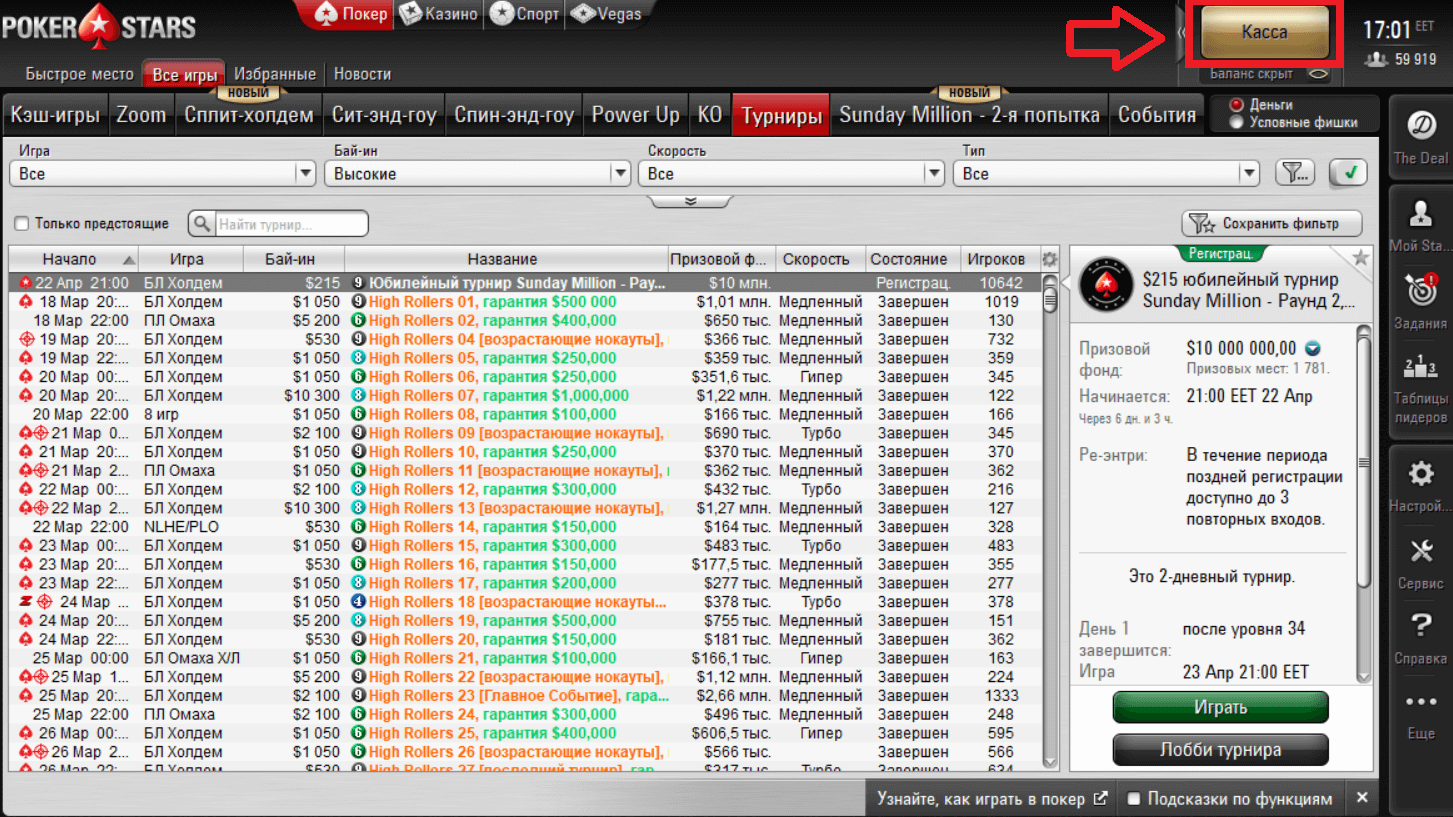Open The Deal from sidebar
The height and width of the screenshot is (817, 1453).
(1420, 135)
